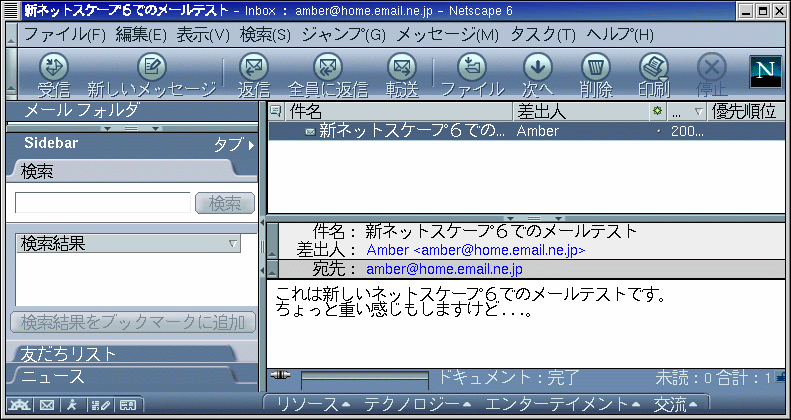Open the 検索結果 dropdown list

point(128,244)
